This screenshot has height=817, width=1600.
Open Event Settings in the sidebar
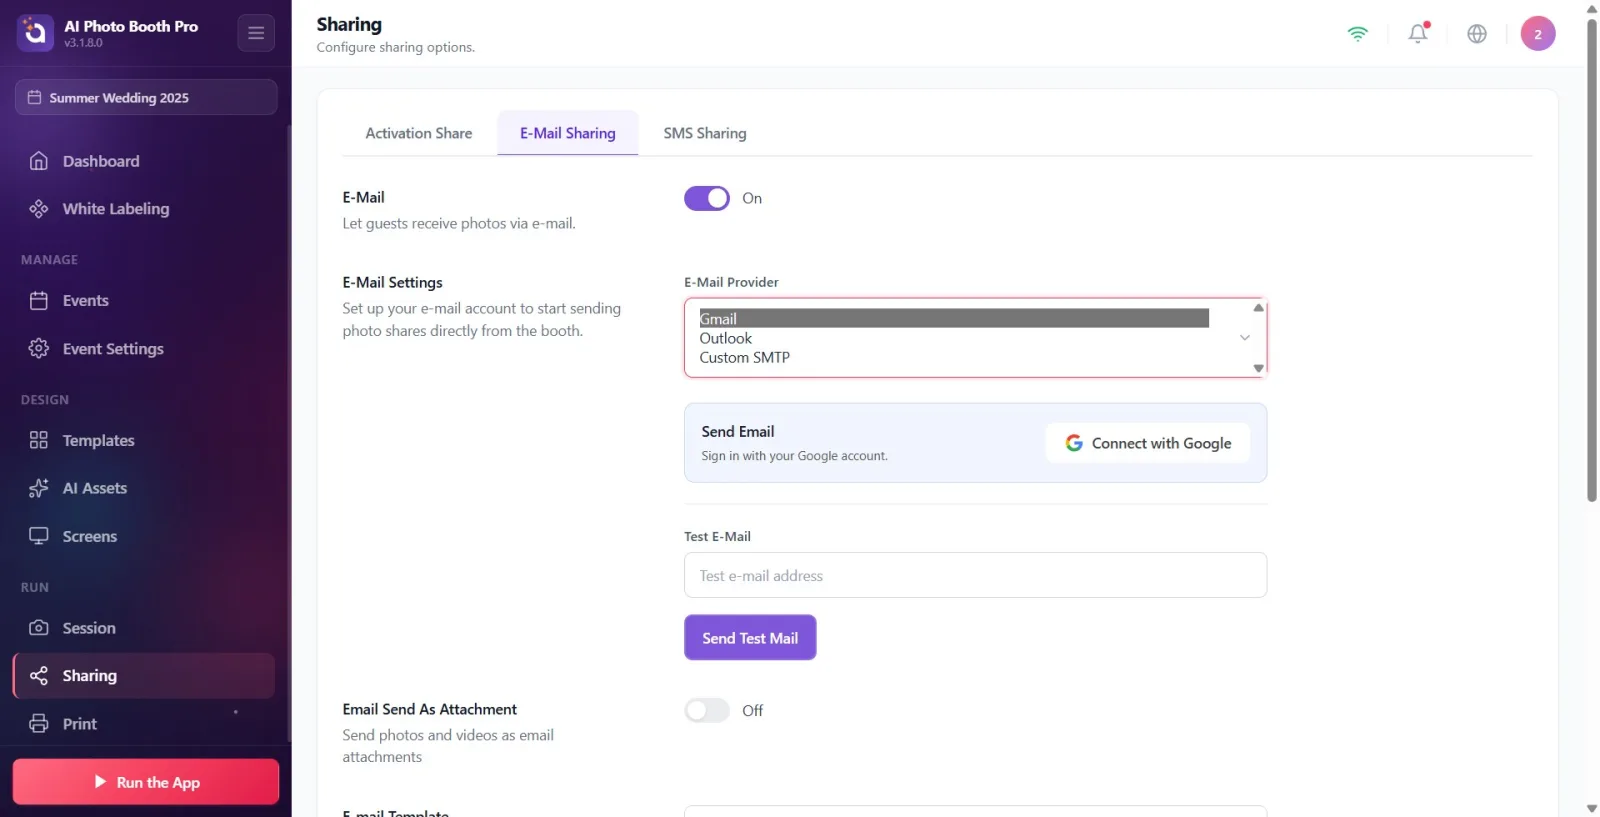144,348
